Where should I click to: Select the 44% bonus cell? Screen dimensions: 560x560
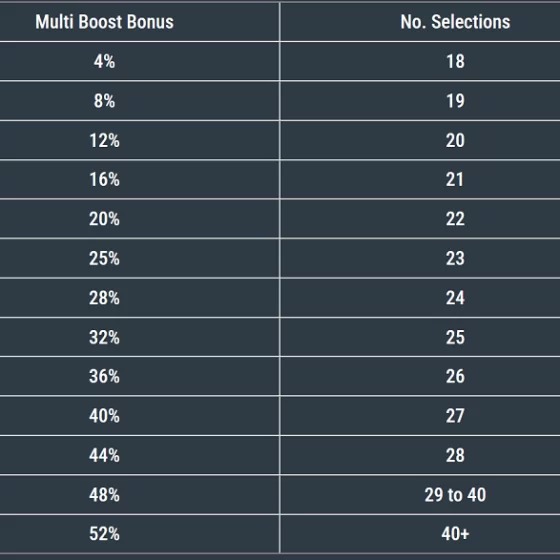pyautogui.click(x=104, y=455)
